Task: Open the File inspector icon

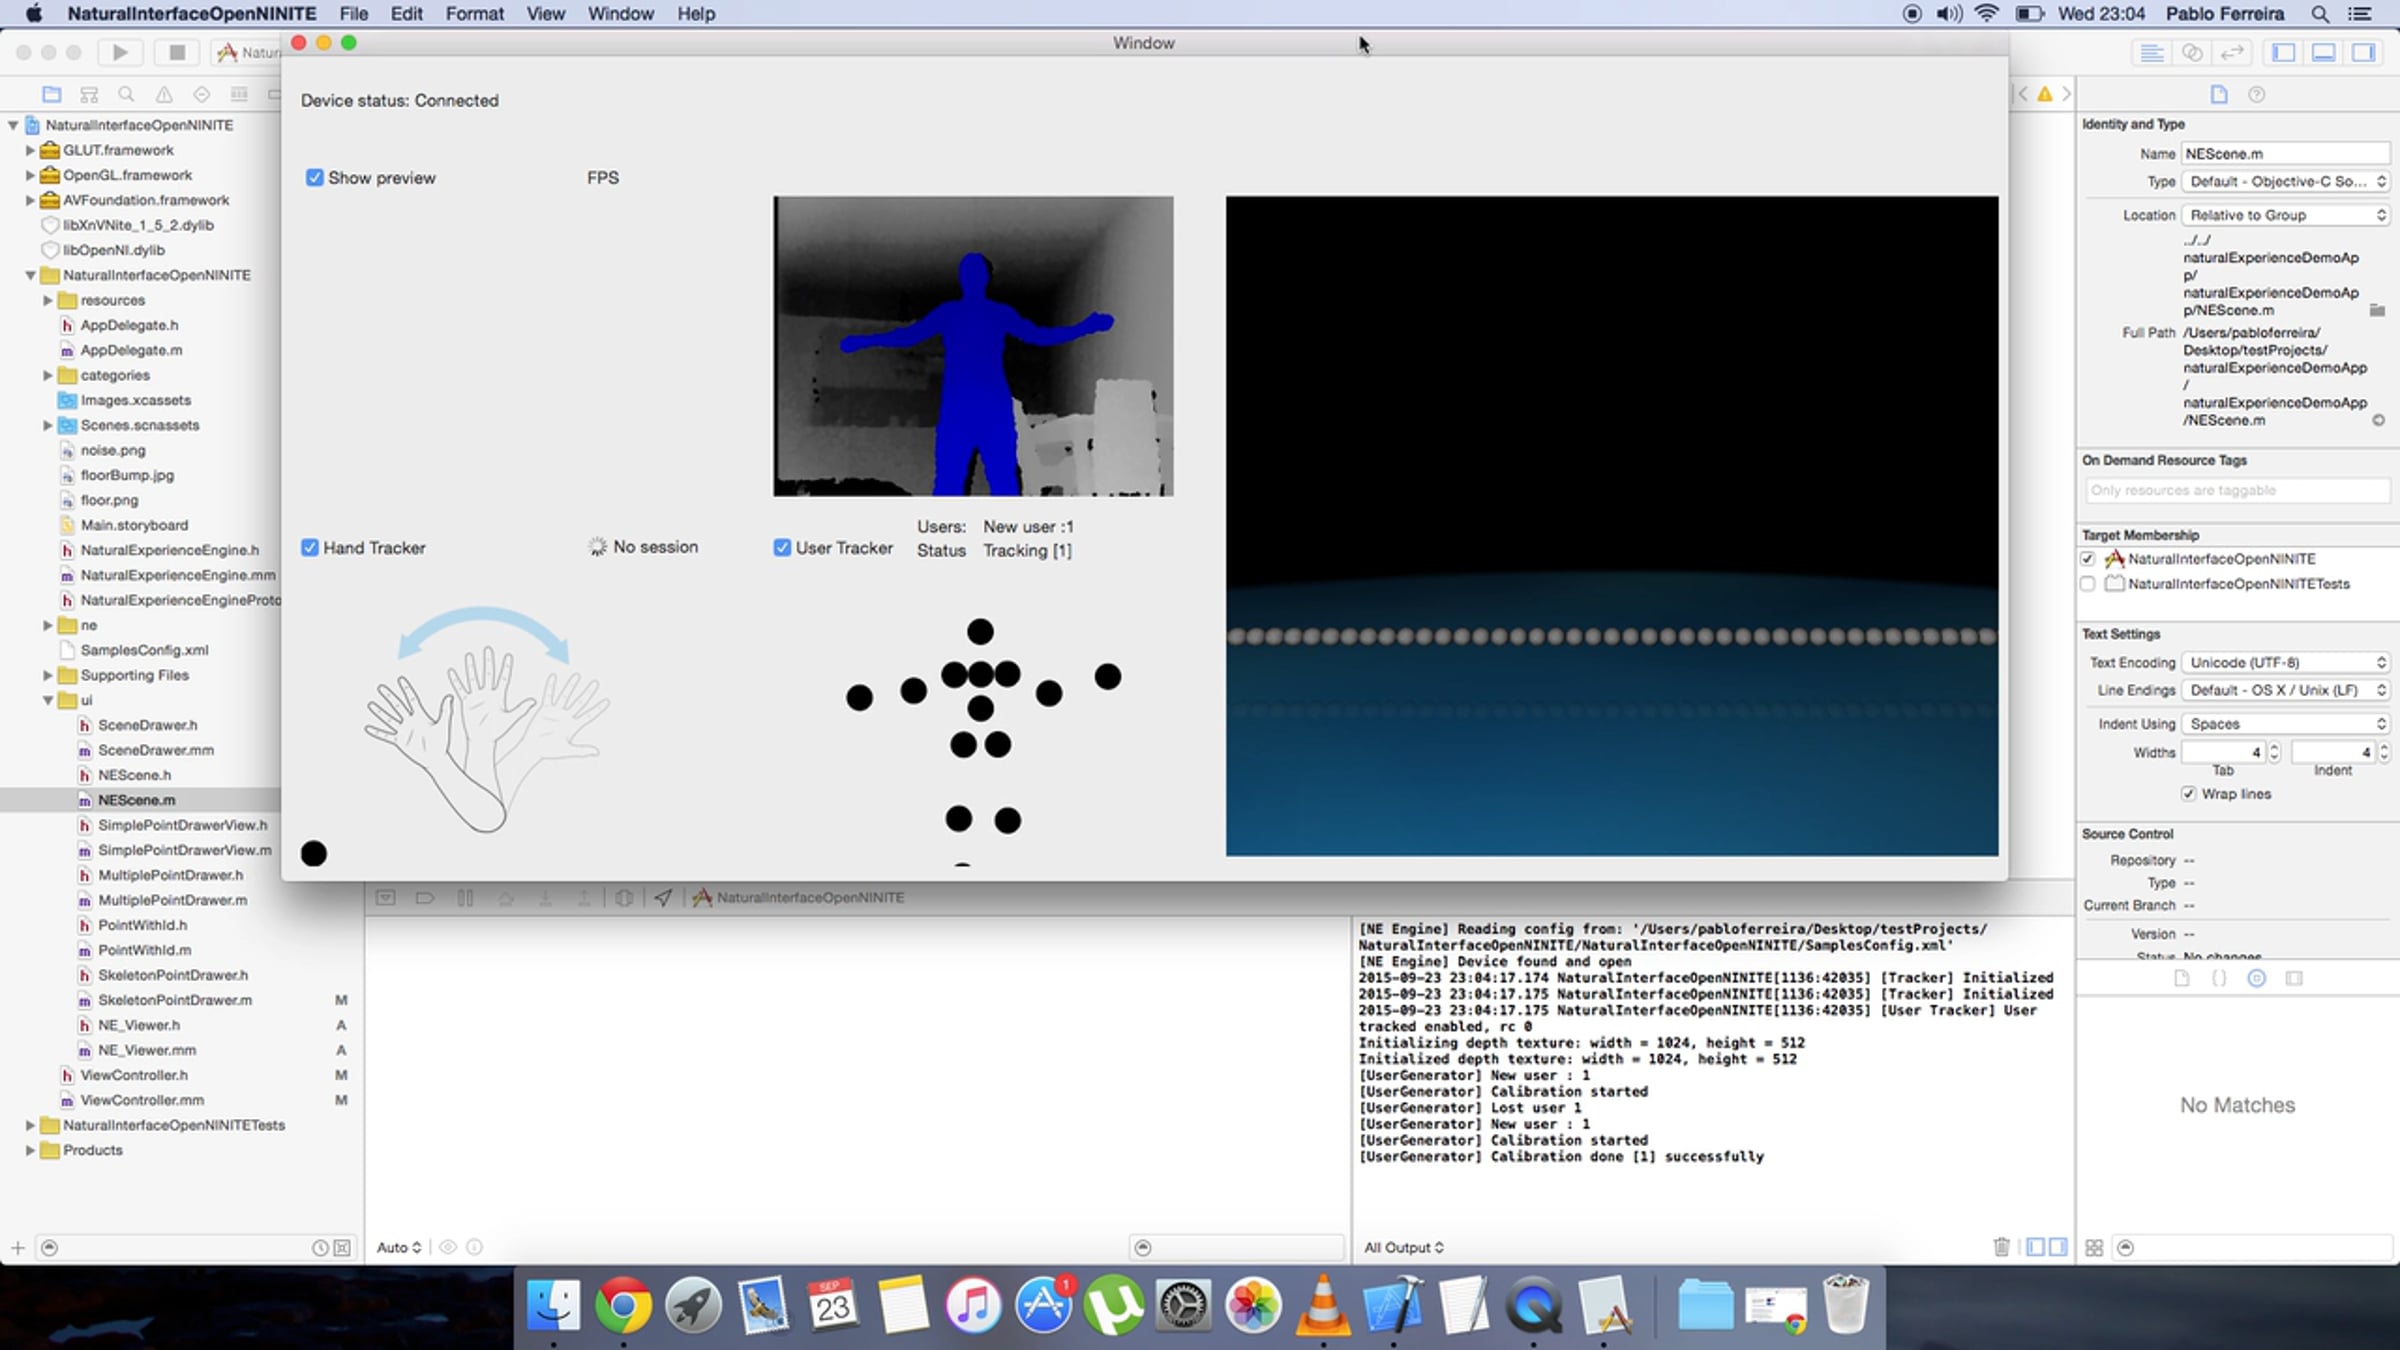Action: point(2219,94)
